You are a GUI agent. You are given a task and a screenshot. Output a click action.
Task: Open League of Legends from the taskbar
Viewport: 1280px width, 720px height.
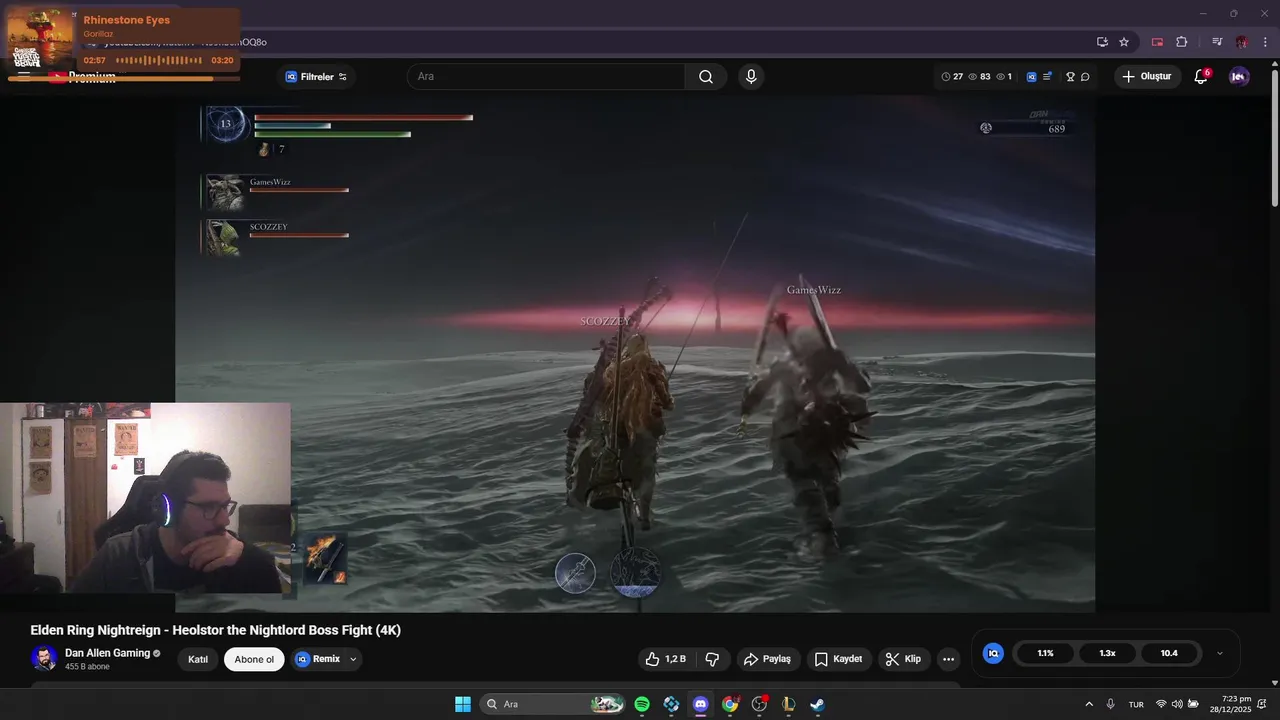pos(788,704)
